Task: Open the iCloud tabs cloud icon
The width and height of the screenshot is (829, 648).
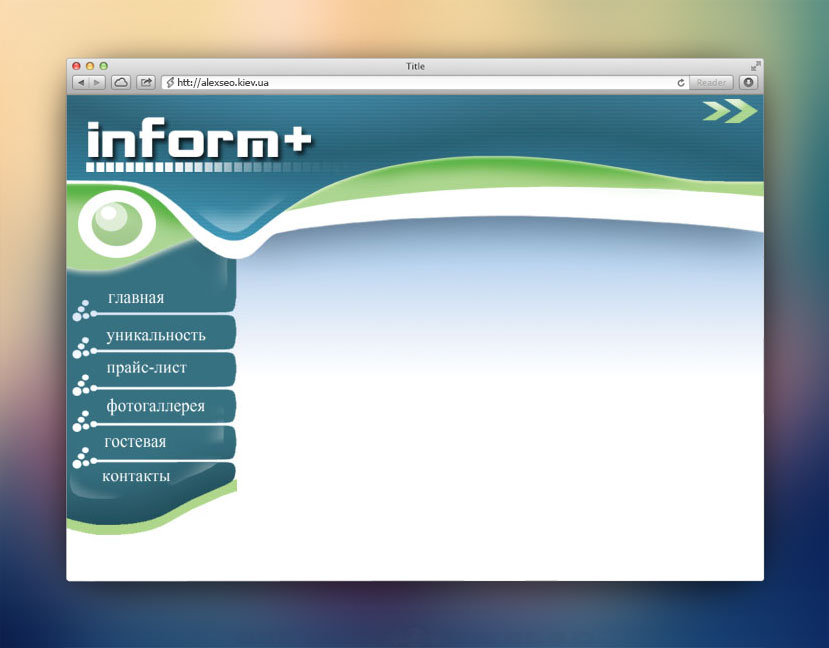Action: (x=121, y=82)
